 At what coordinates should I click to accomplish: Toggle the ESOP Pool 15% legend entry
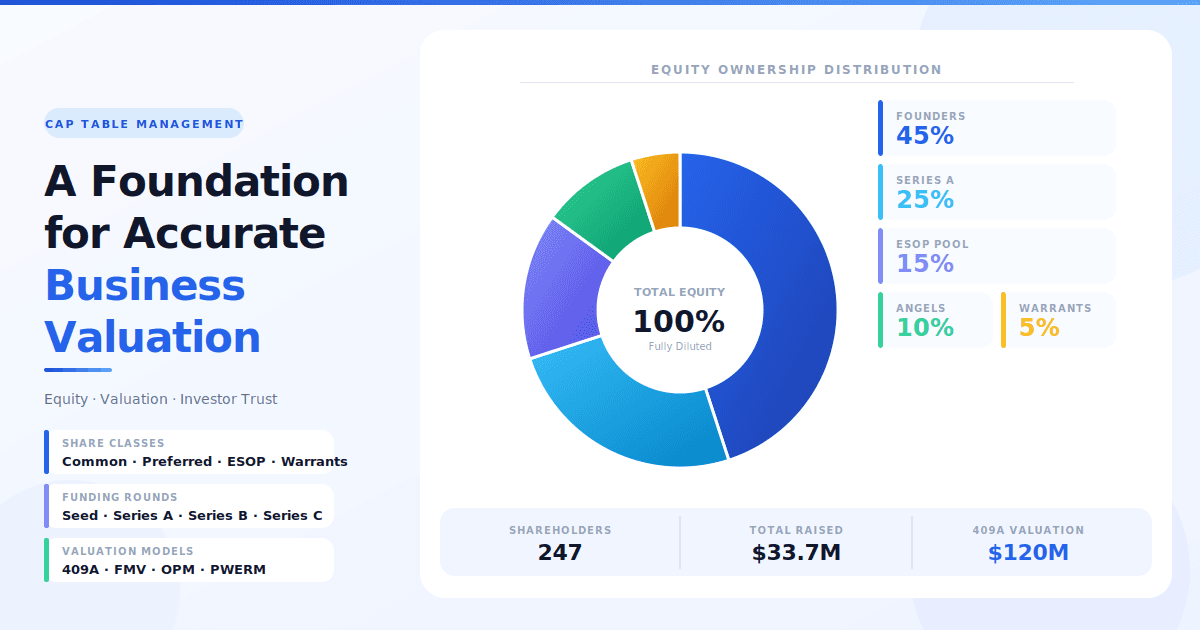(997, 255)
